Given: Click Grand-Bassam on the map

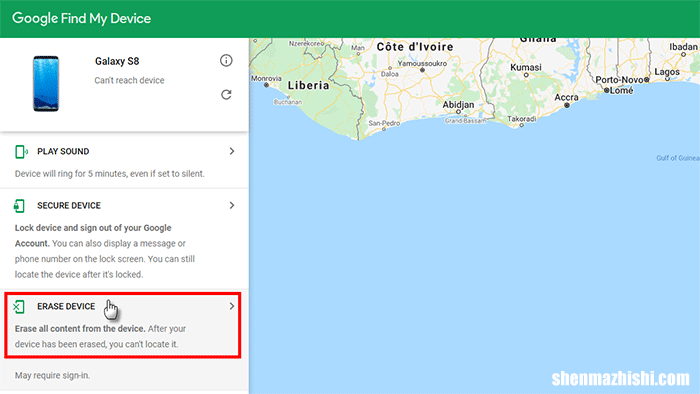Looking at the screenshot, I should 466,121.
